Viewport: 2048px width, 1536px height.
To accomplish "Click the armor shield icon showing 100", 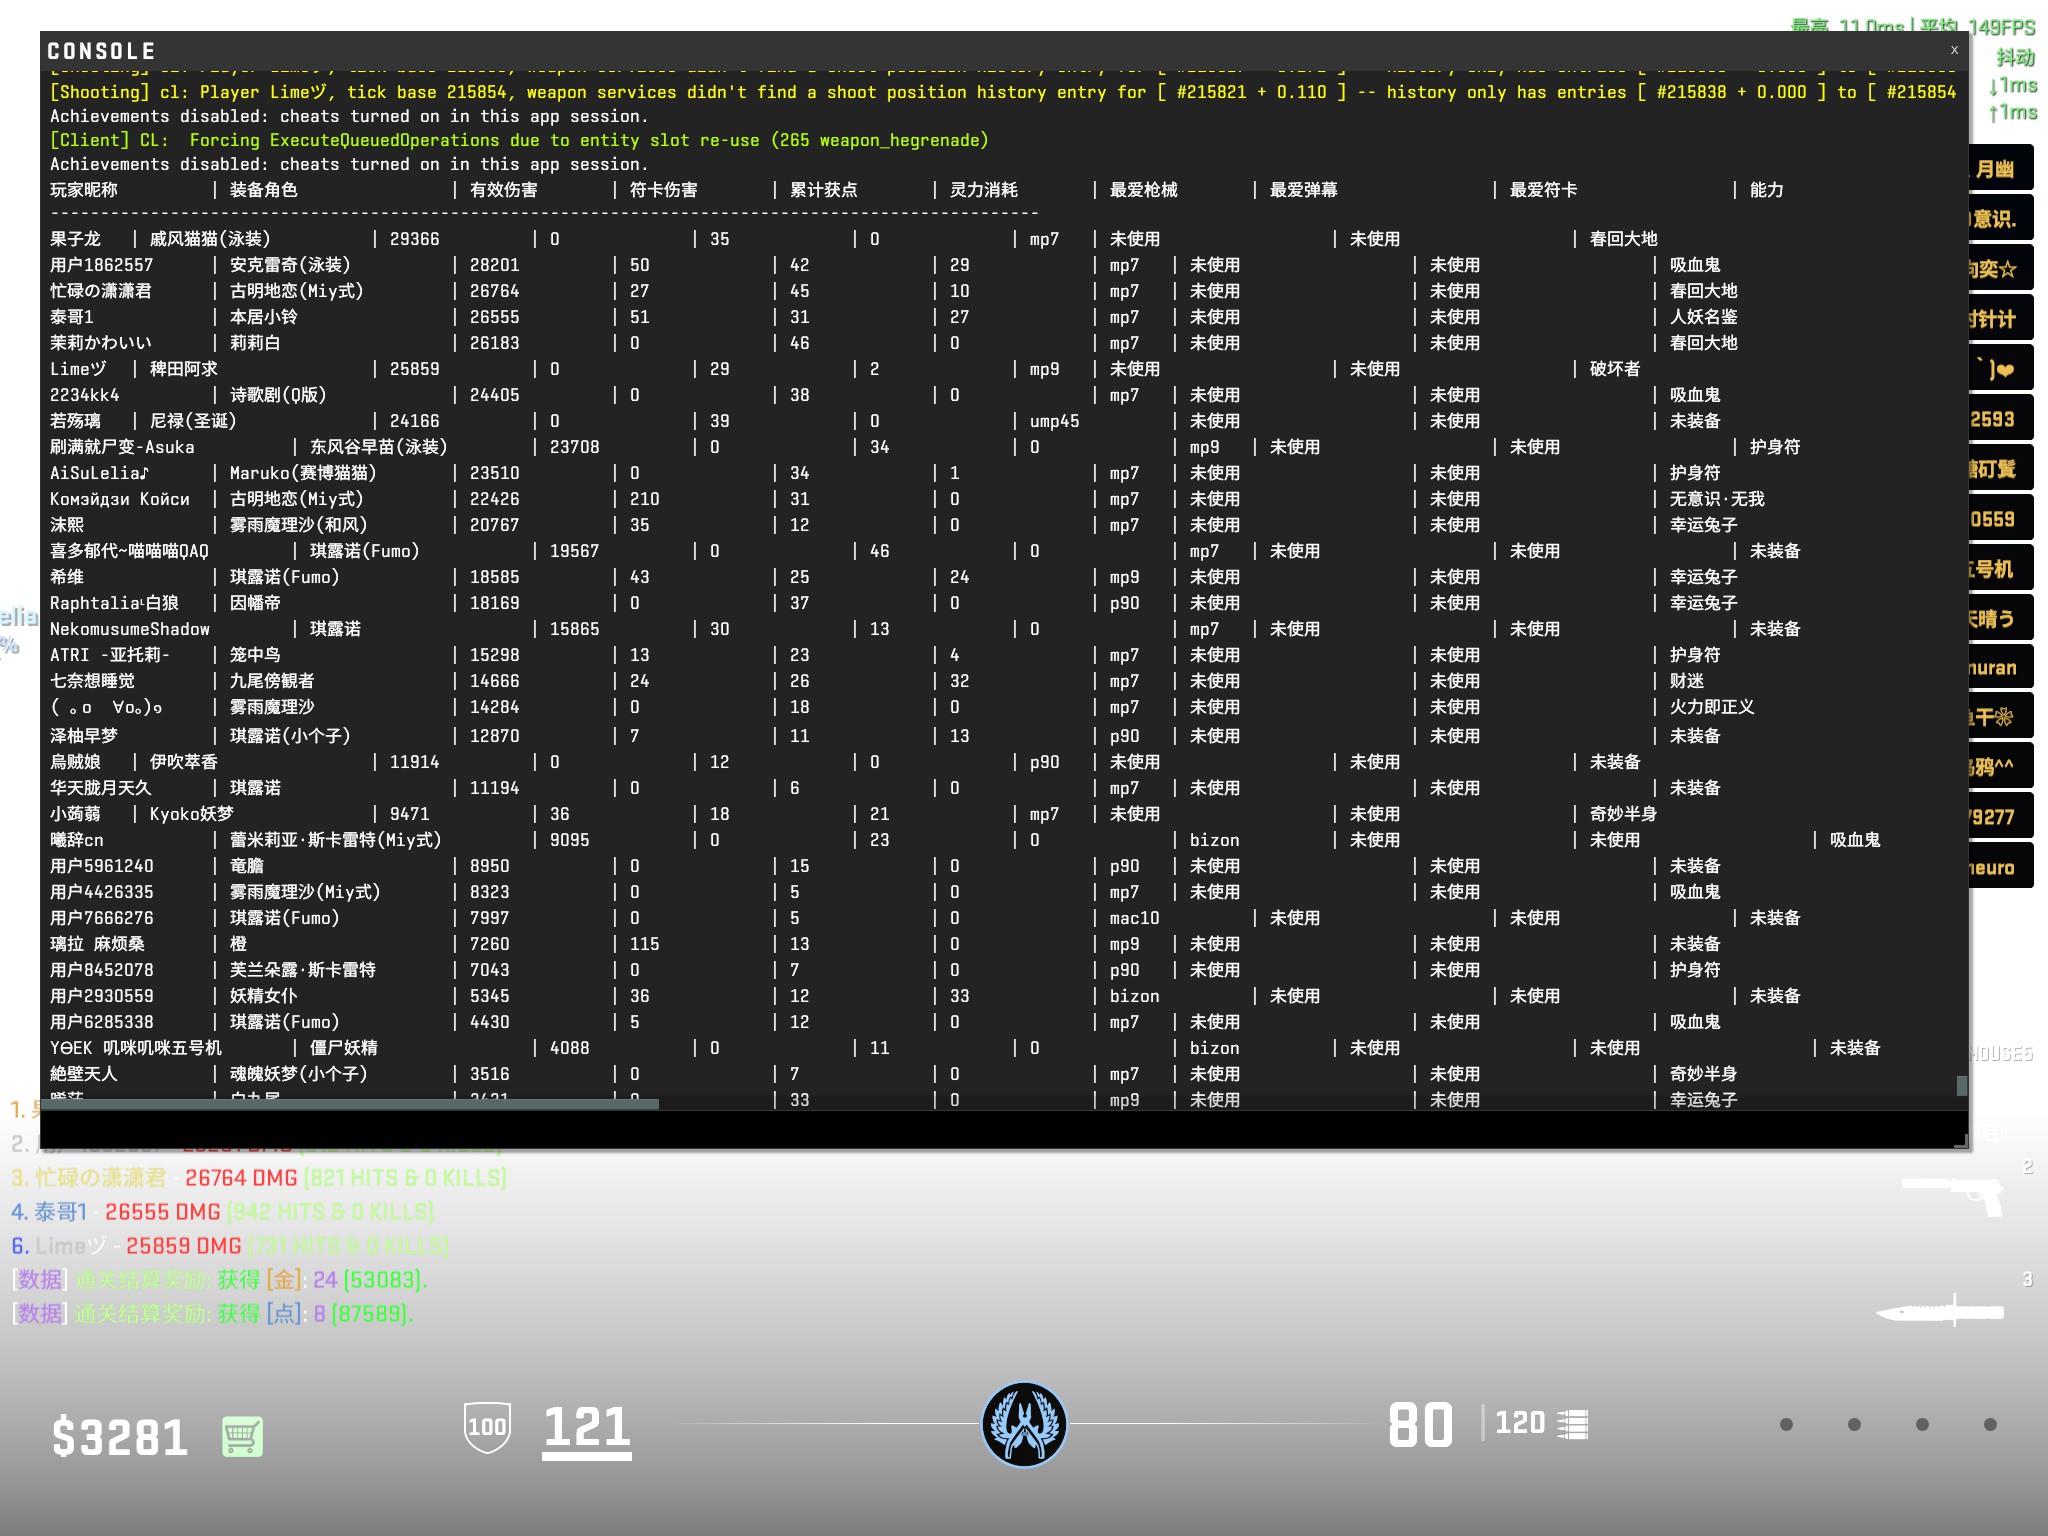I will pos(487,1427).
